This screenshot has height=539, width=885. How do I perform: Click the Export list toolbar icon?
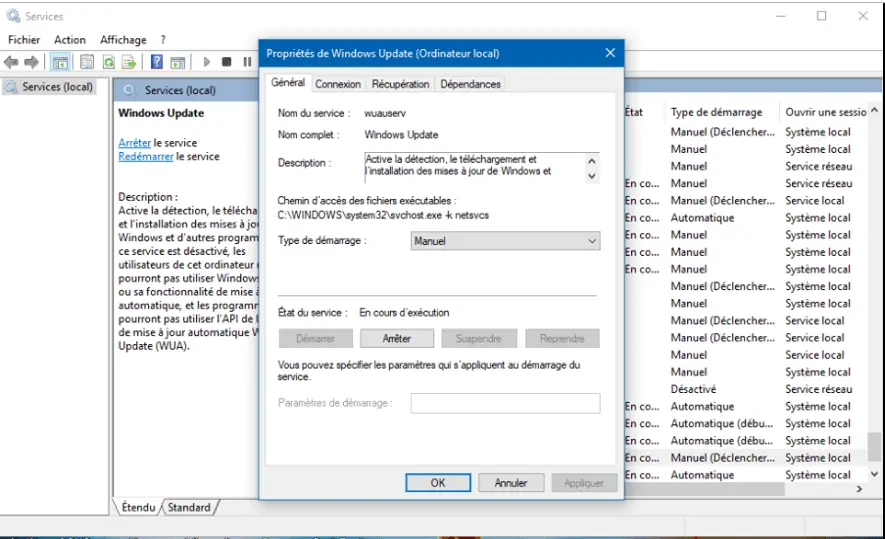click(x=129, y=62)
